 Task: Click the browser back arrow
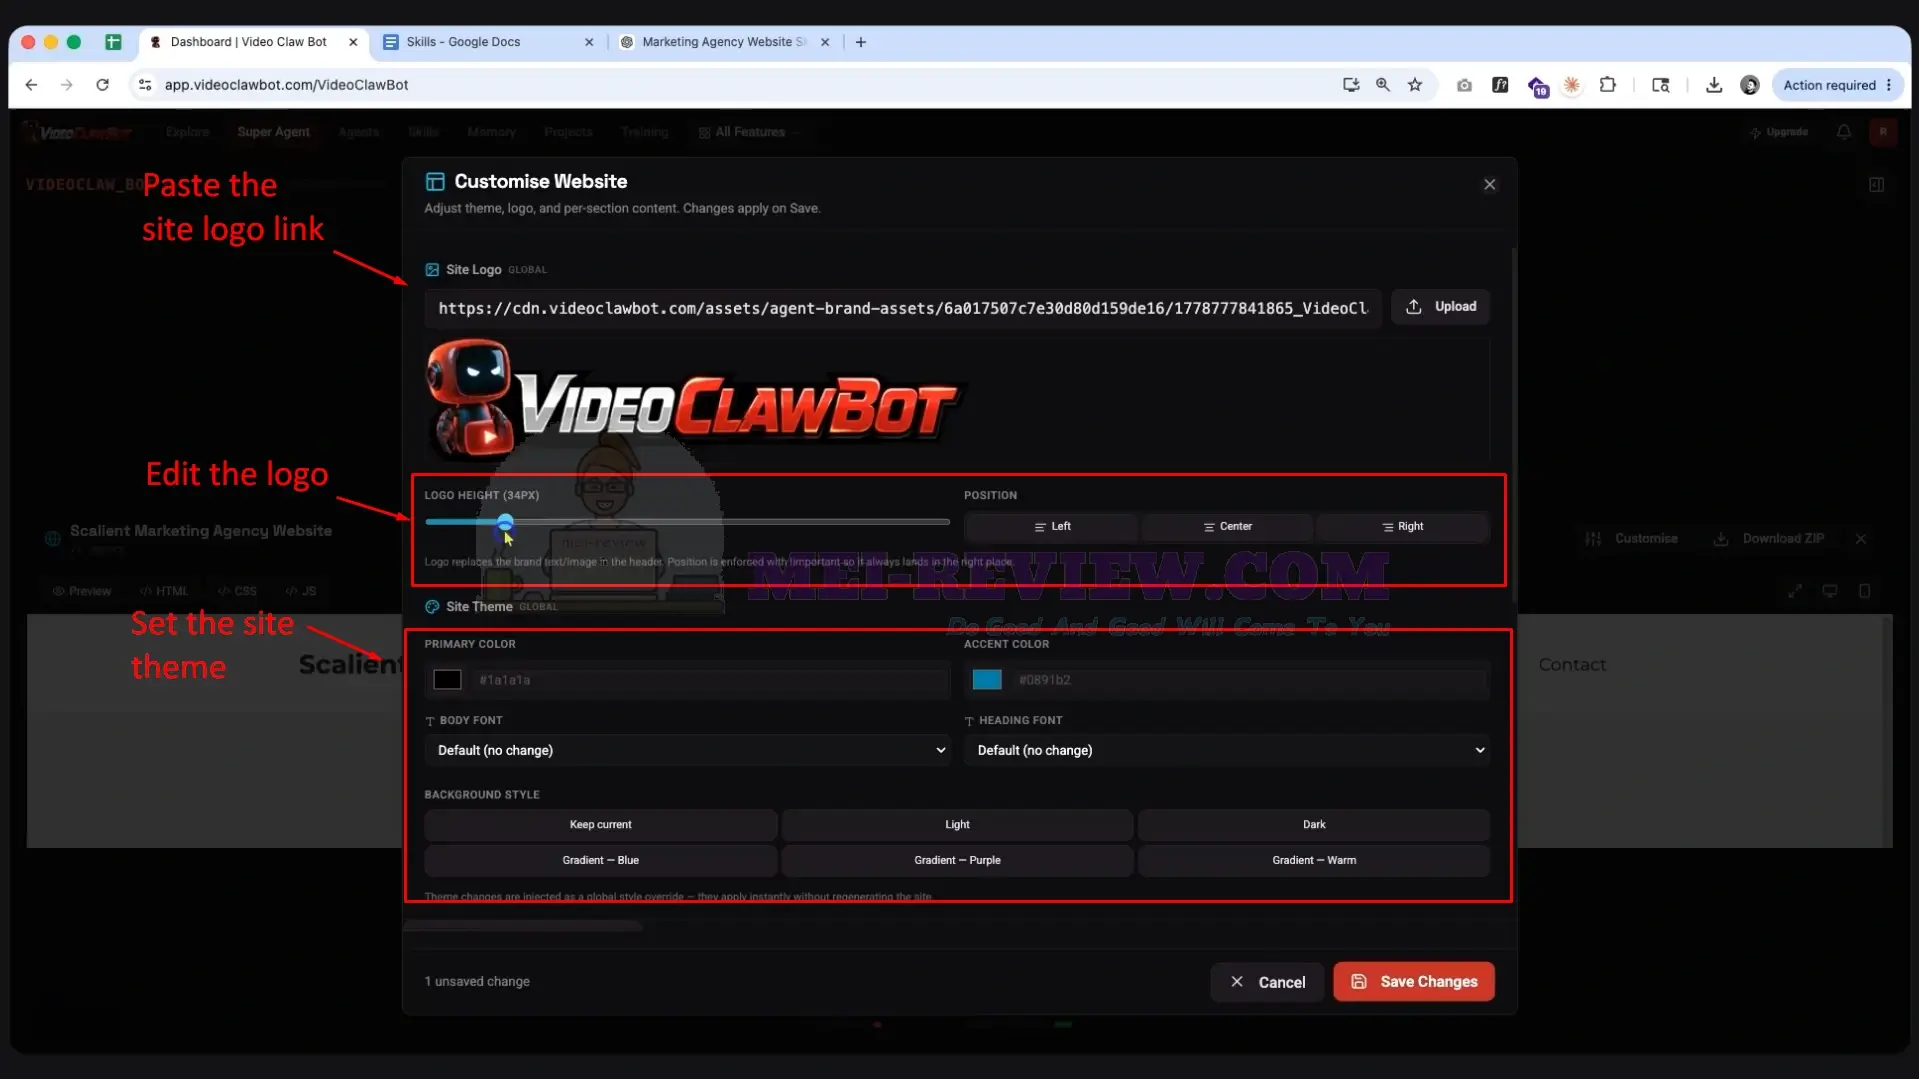click(31, 85)
